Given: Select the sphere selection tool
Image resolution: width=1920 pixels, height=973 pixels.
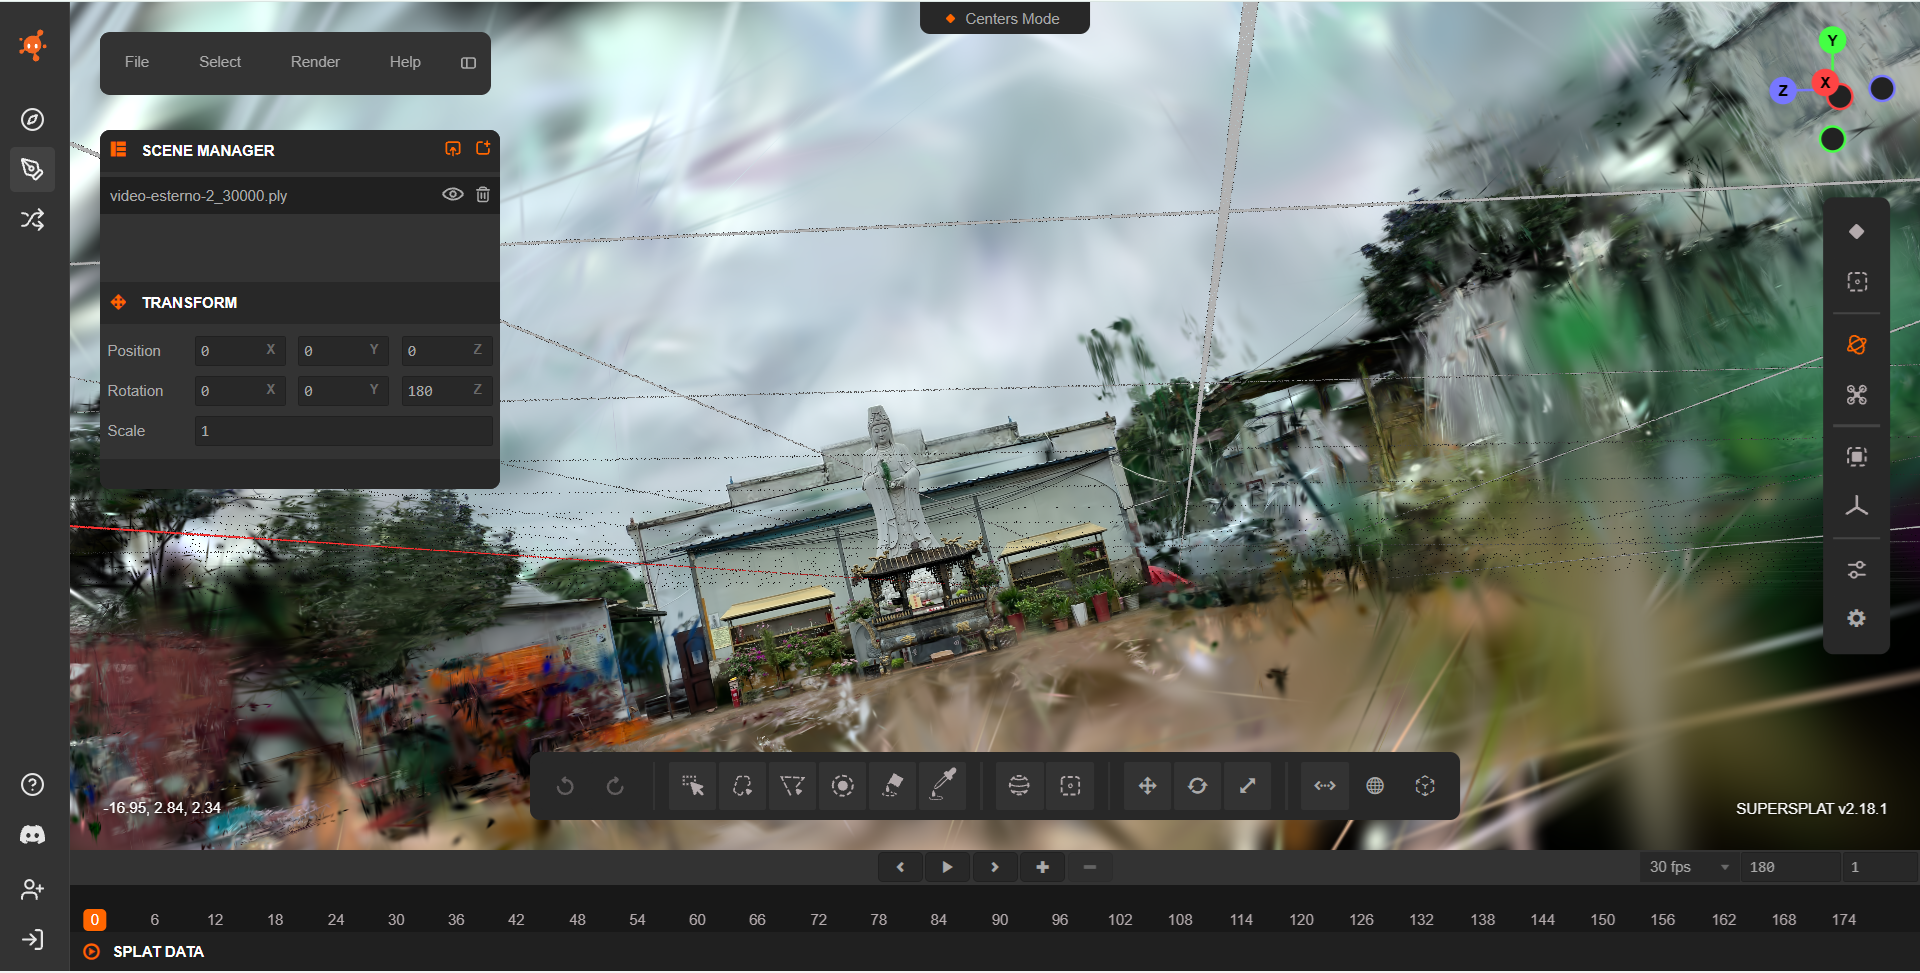Looking at the screenshot, I should point(1019,786).
